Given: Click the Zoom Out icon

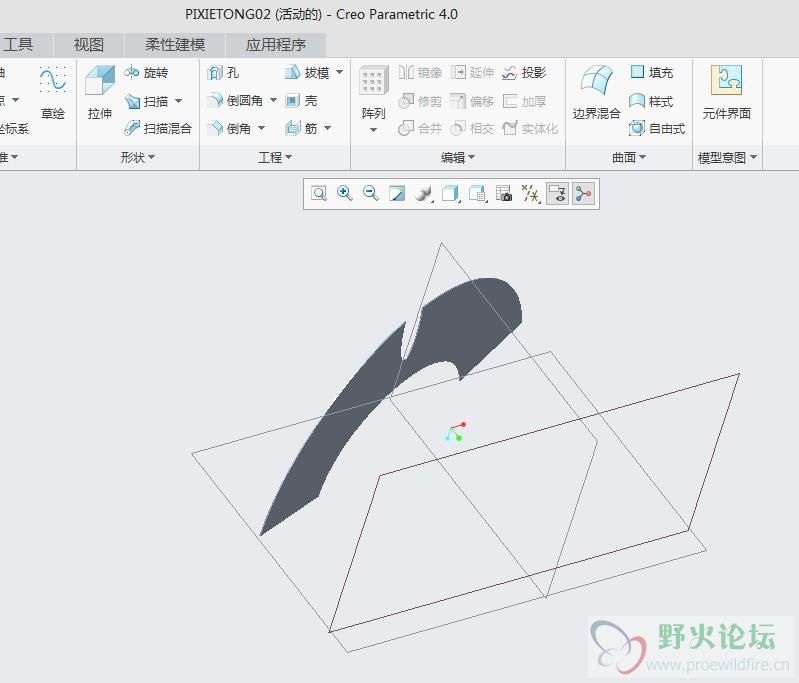Looking at the screenshot, I should pos(370,194).
